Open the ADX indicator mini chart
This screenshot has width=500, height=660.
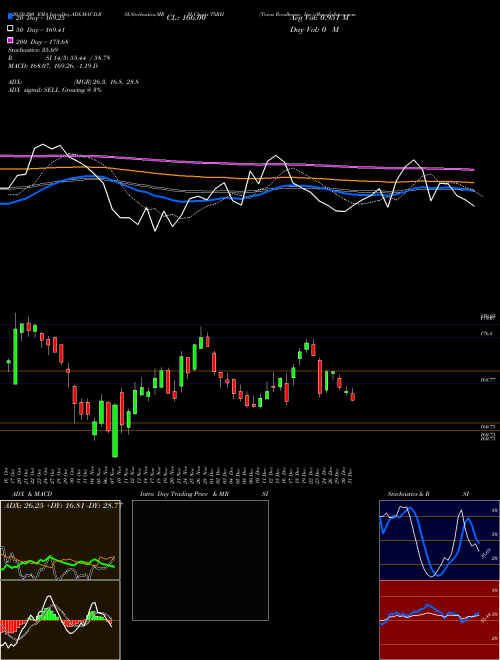pyautogui.click(x=60, y=540)
